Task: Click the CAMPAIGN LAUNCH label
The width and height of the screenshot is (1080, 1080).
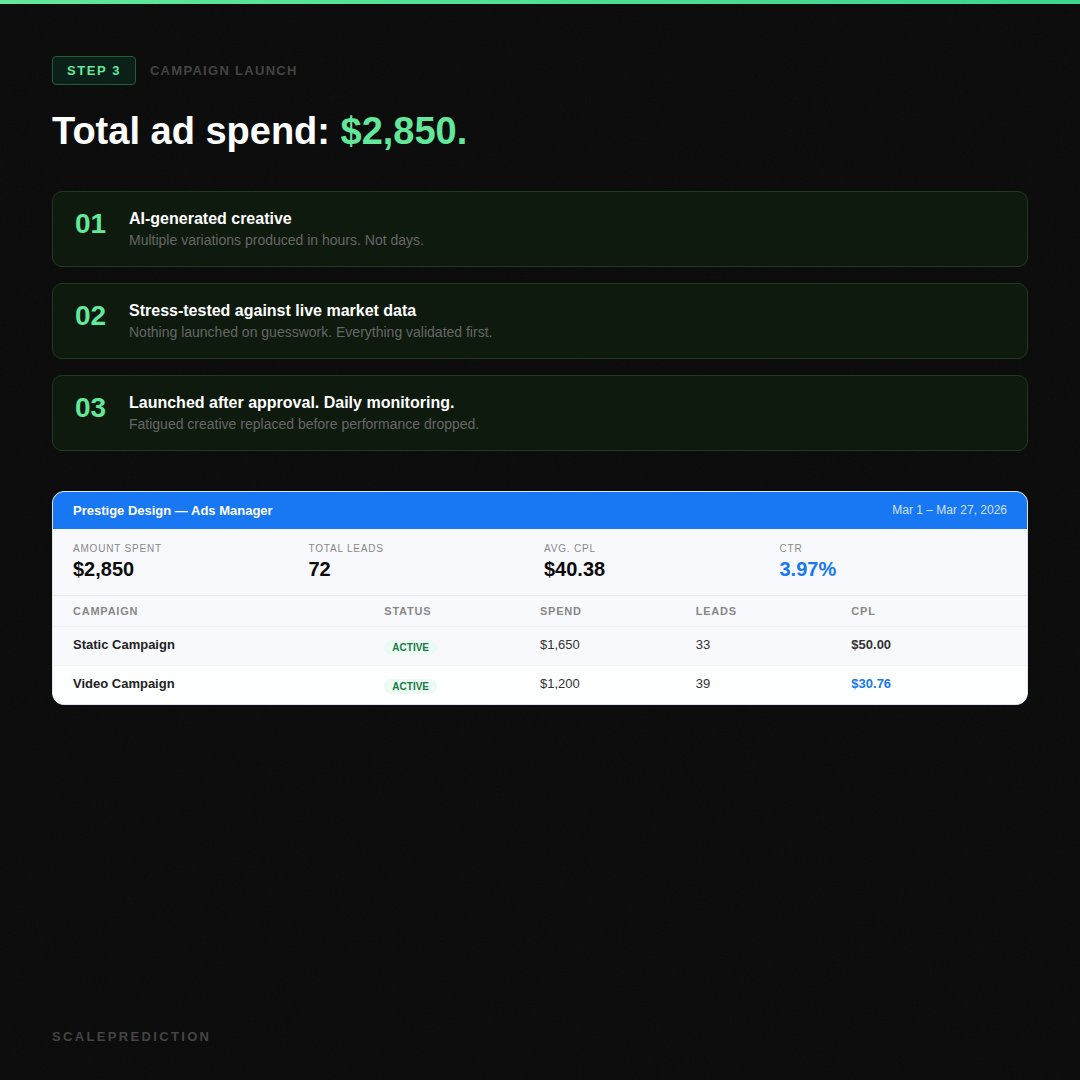Action: 223,71
